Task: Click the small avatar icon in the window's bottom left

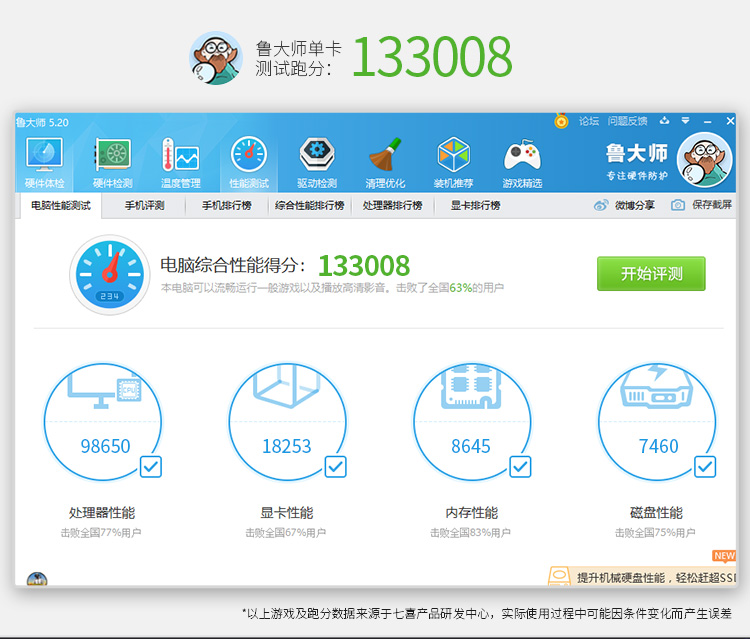Action: pos(37,579)
